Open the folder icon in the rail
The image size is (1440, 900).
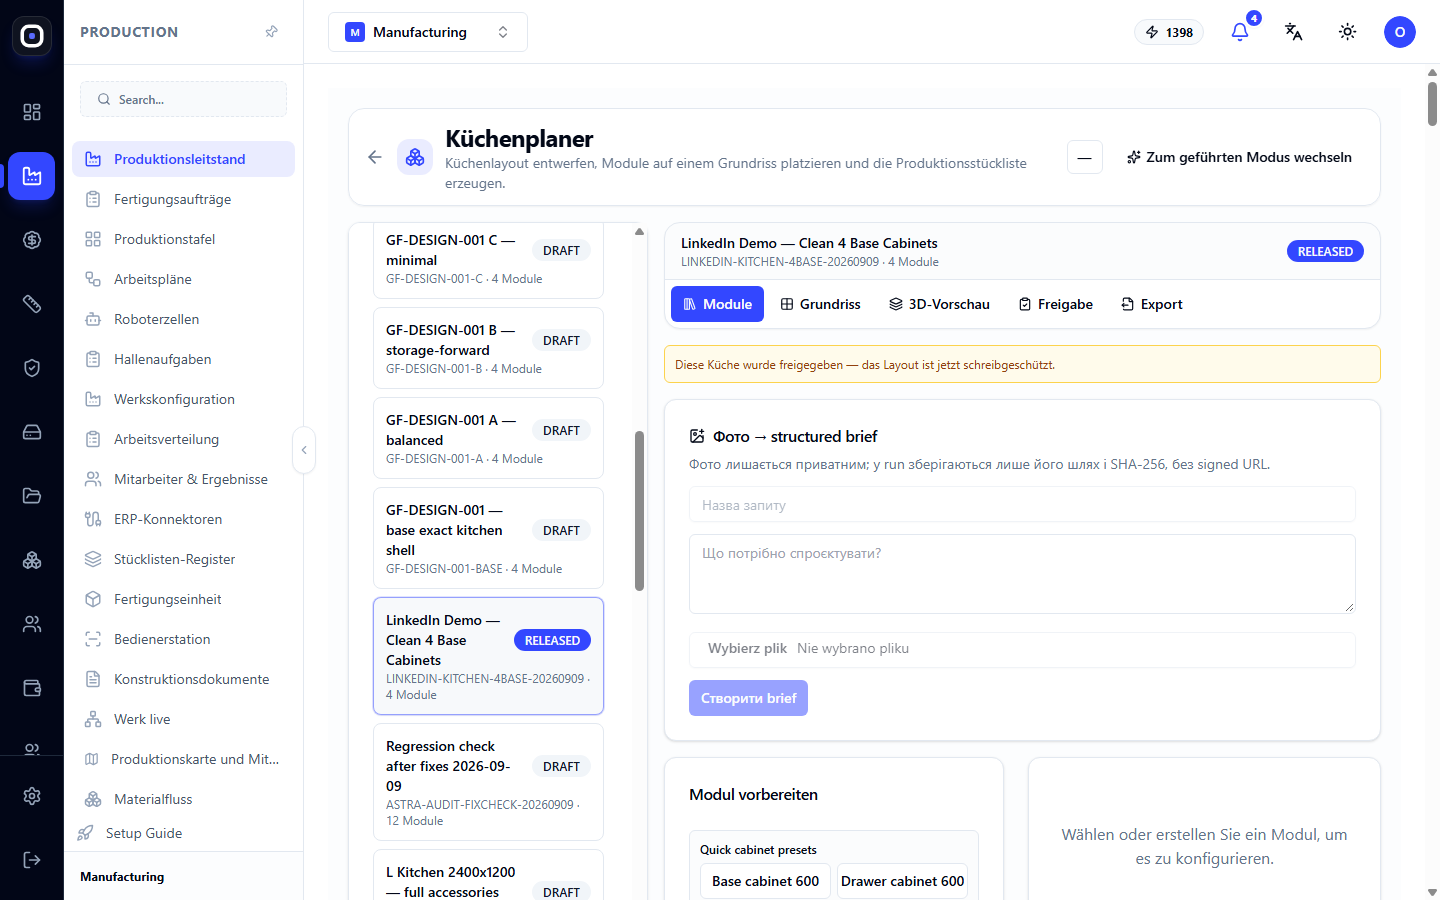pyautogui.click(x=32, y=496)
